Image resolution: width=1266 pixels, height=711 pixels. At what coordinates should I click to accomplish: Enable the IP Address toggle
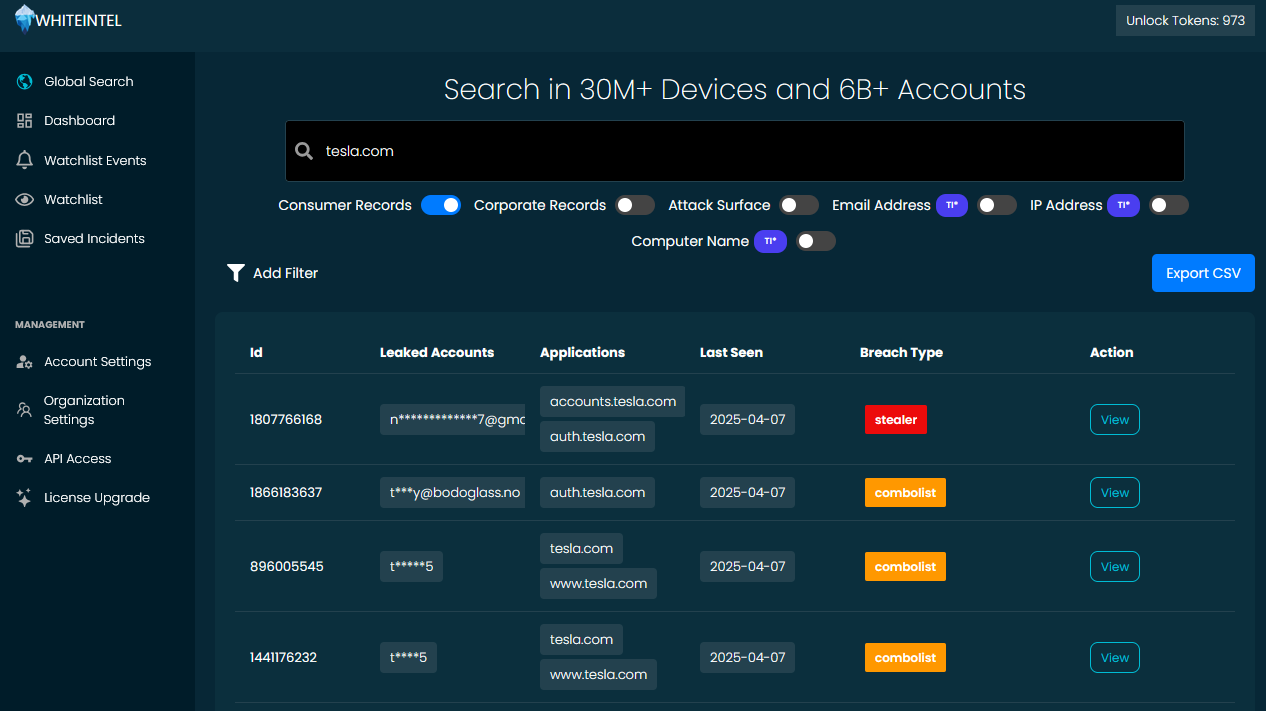(x=1169, y=205)
